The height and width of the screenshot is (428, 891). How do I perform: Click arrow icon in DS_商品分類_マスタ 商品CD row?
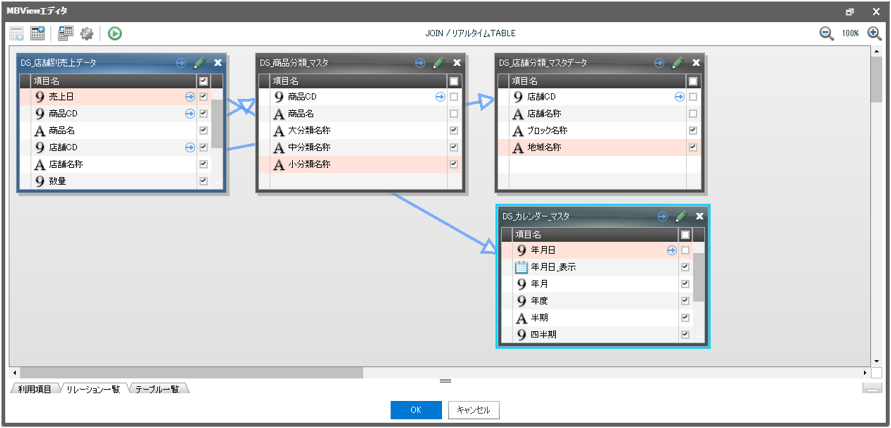440,97
